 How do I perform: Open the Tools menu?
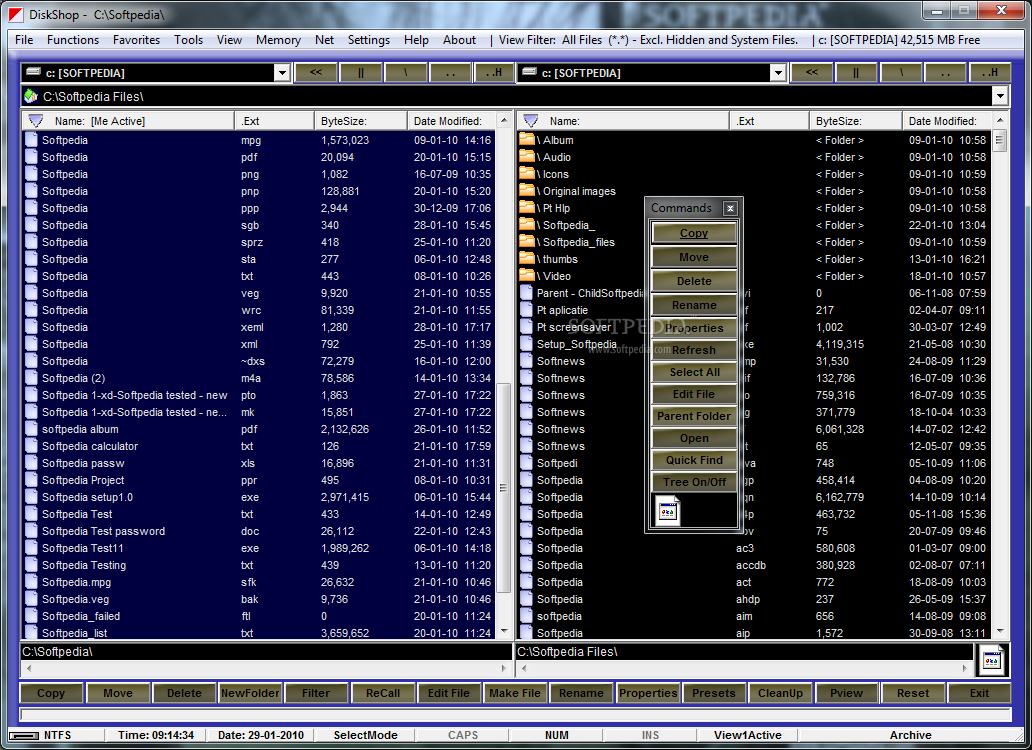coord(188,40)
